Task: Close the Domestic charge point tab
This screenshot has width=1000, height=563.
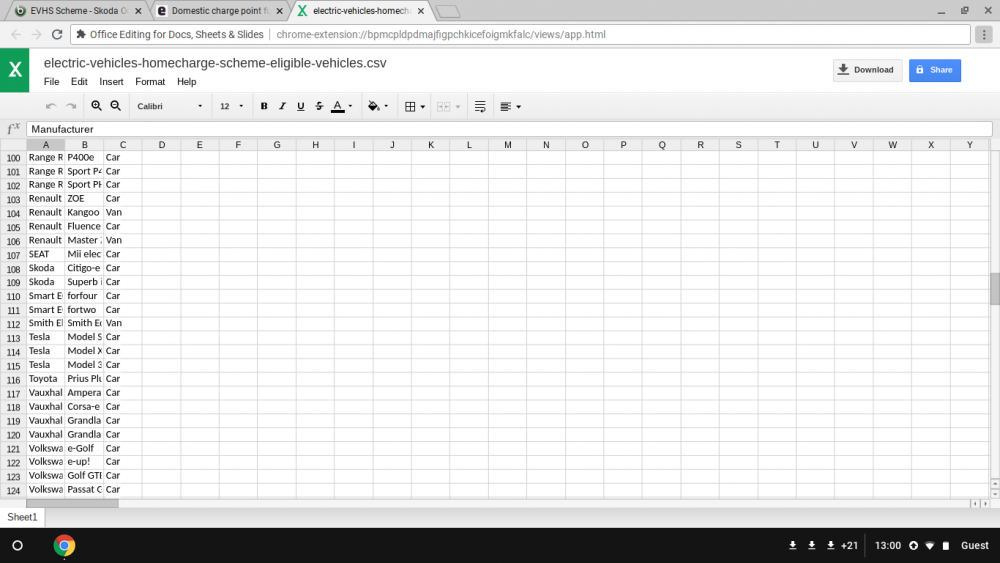Action: click(x=279, y=11)
